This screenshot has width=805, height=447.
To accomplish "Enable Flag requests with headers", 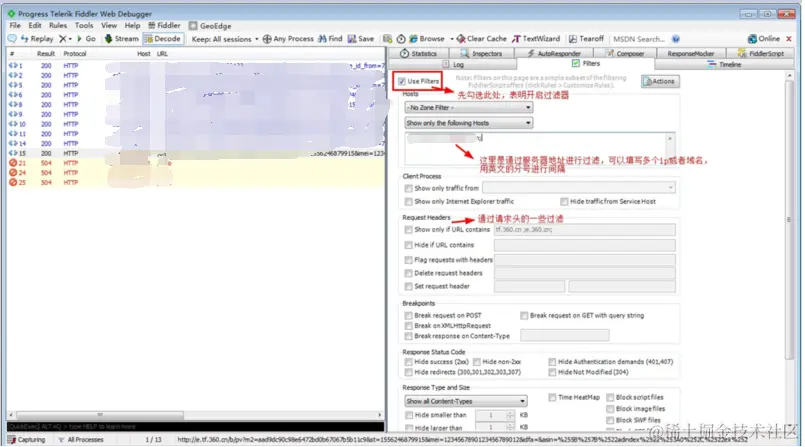I will point(409,260).
